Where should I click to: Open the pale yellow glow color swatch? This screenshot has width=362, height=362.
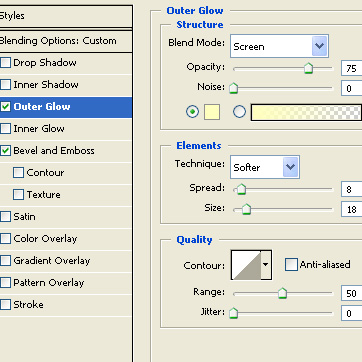click(x=212, y=112)
